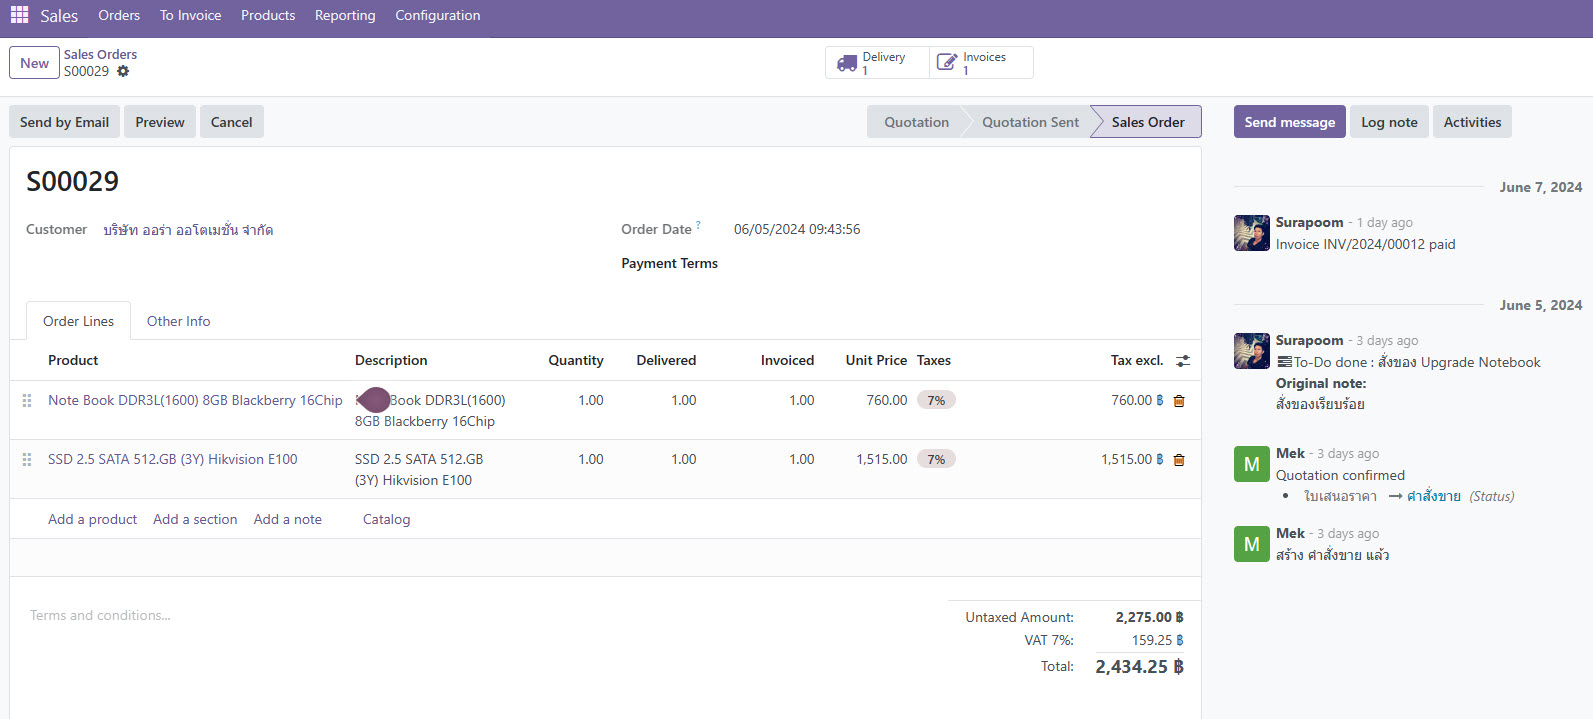Screen dimensions: 1593x719
Task: Select the Quotation Sent status stage
Action: pos(1030,122)
